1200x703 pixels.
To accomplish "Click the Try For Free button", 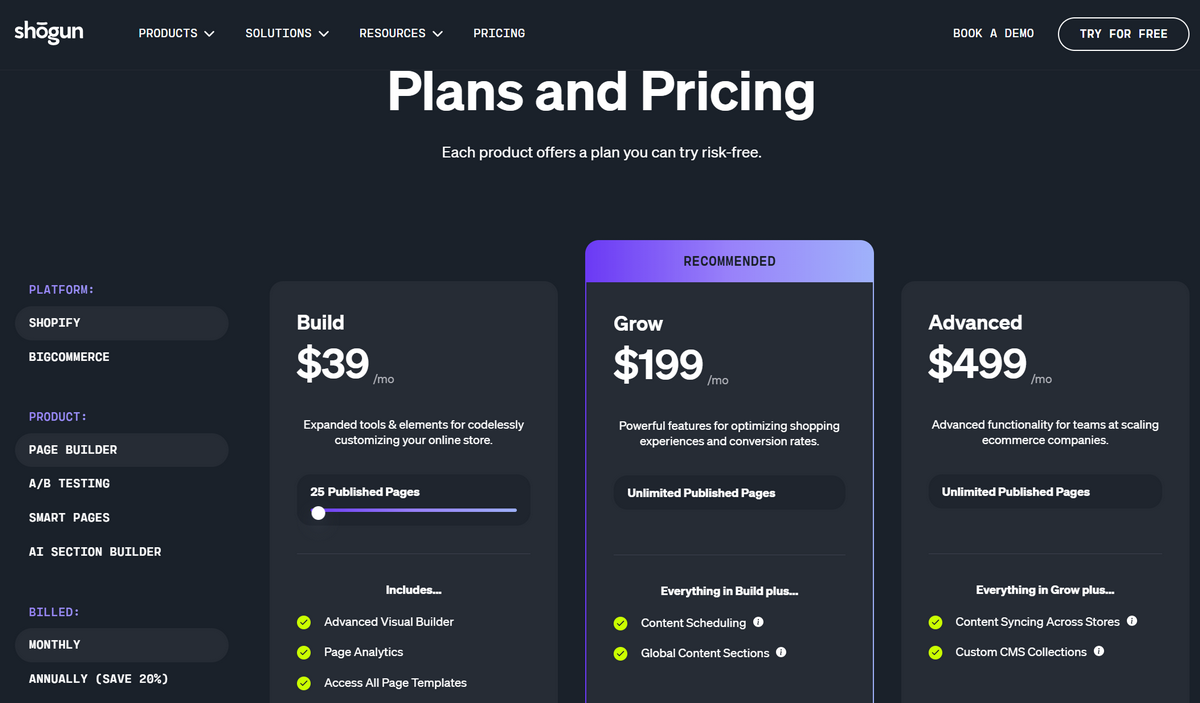I will tap(1123, 33).
